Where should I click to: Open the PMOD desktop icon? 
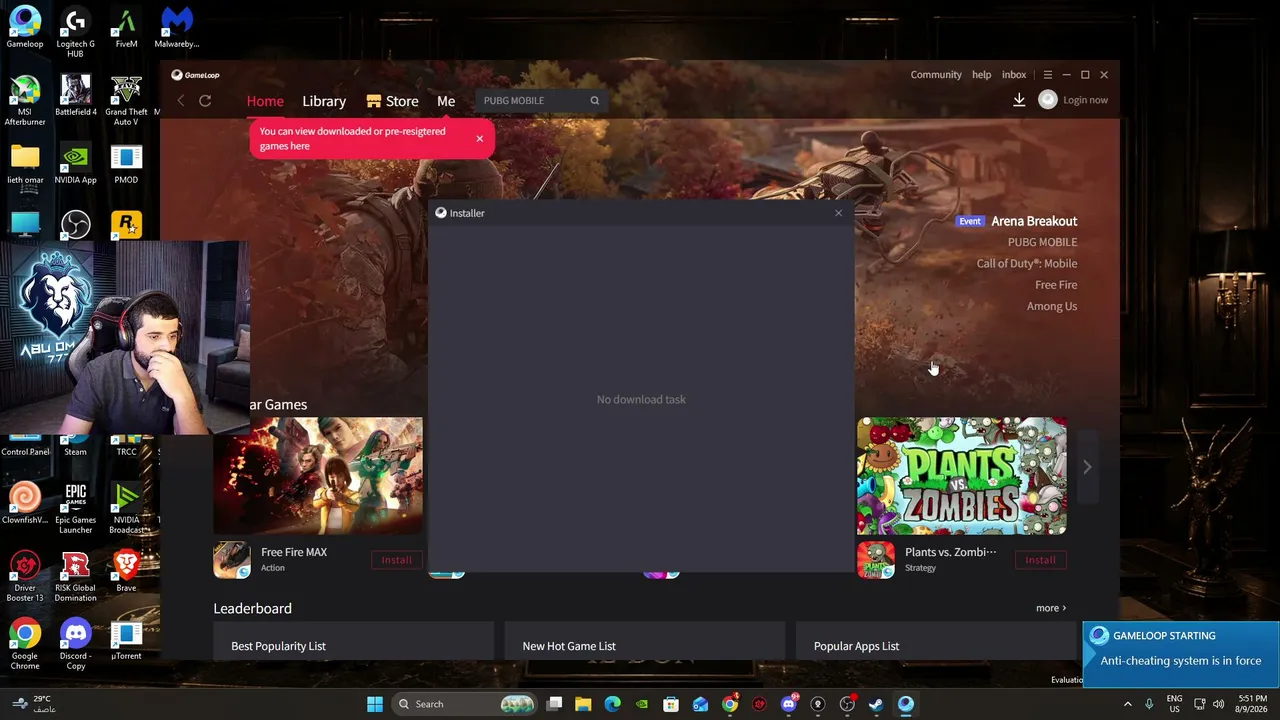pyautogui.click(x=126, y=164)
